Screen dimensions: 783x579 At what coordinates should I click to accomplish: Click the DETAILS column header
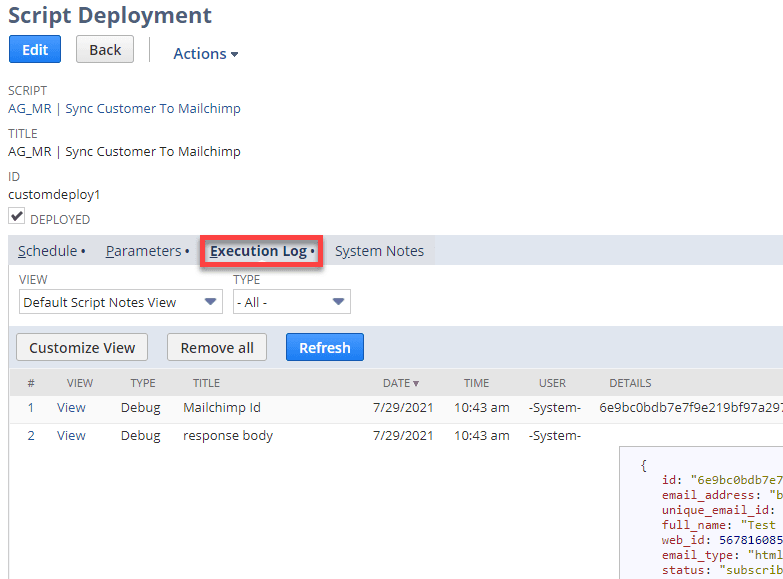(630, 383)
